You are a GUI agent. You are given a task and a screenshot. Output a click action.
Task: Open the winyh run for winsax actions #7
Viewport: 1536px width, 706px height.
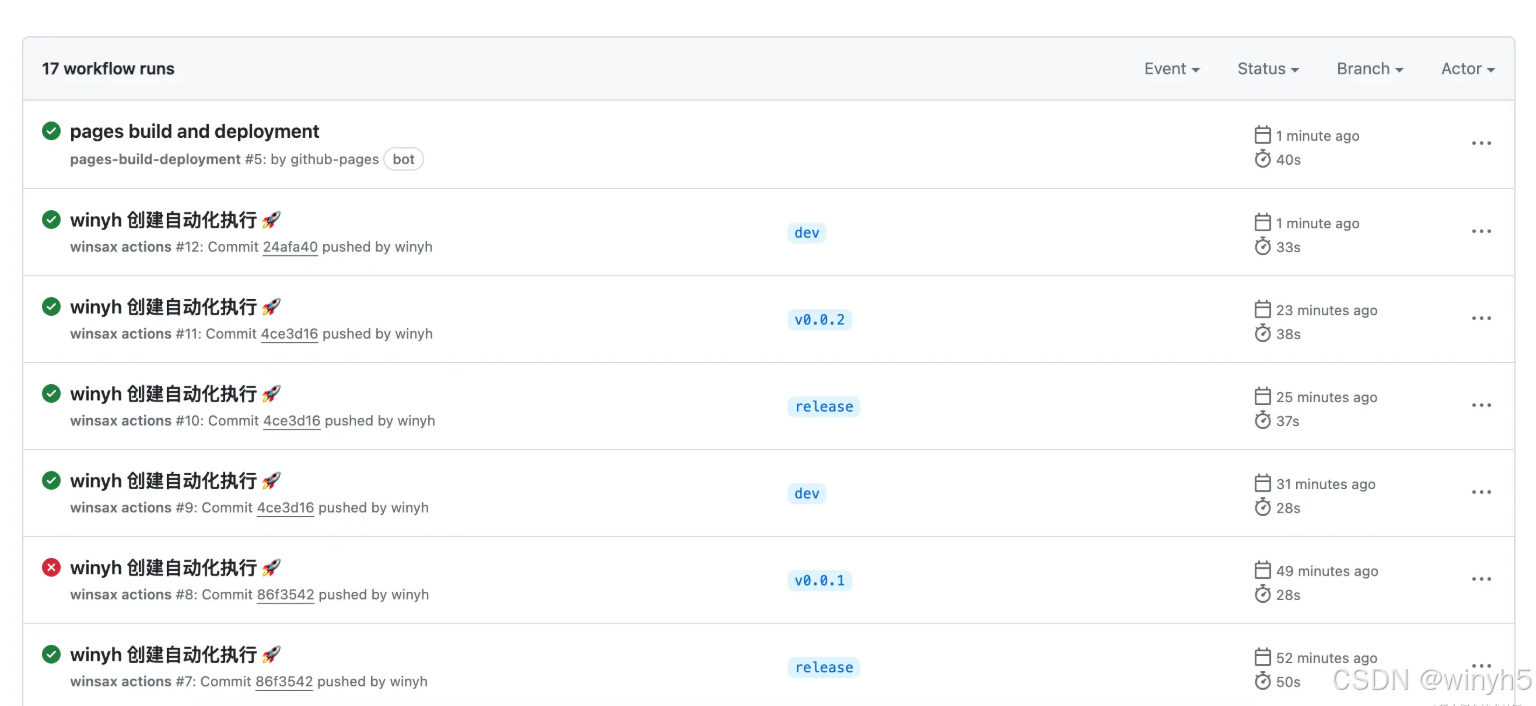click(x=175, y=654)
